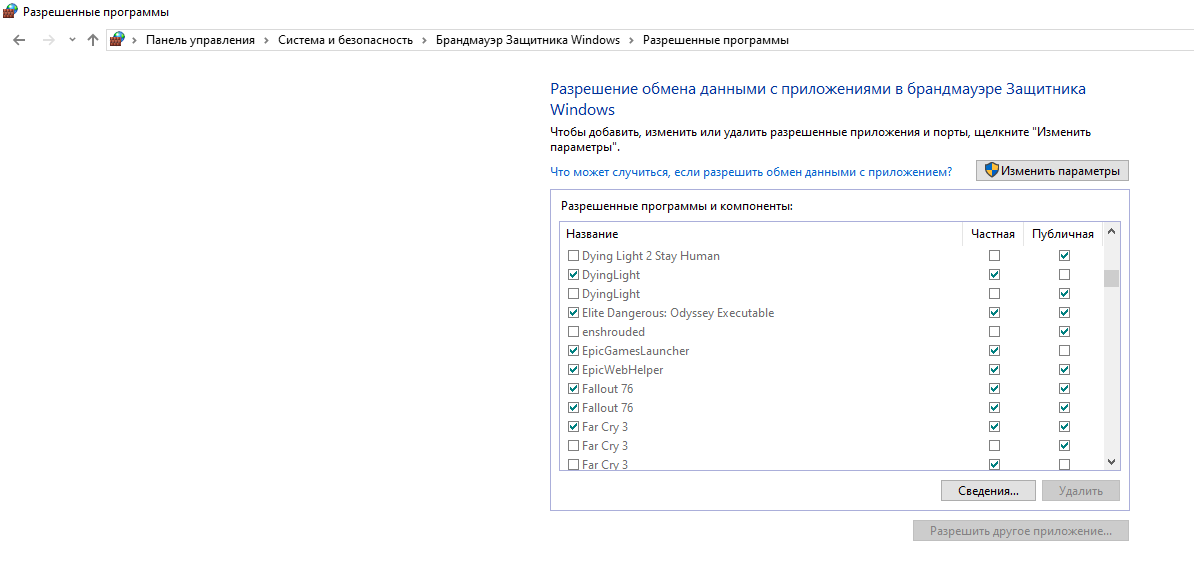Expand chevron after Система и безопасность
This screenshot has width=1194, height=570.
[424, 40]
